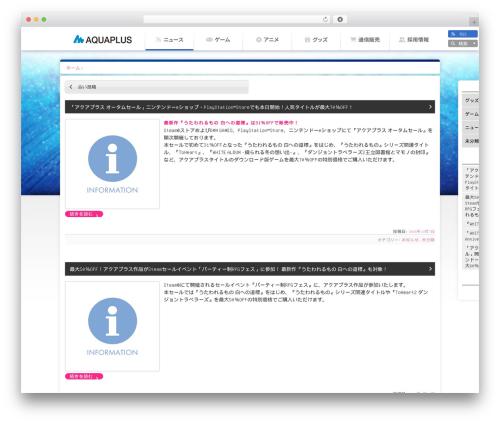Select ゲーム category in the right sidebar
Screen dimensions: 500x423
coord(471,114)
